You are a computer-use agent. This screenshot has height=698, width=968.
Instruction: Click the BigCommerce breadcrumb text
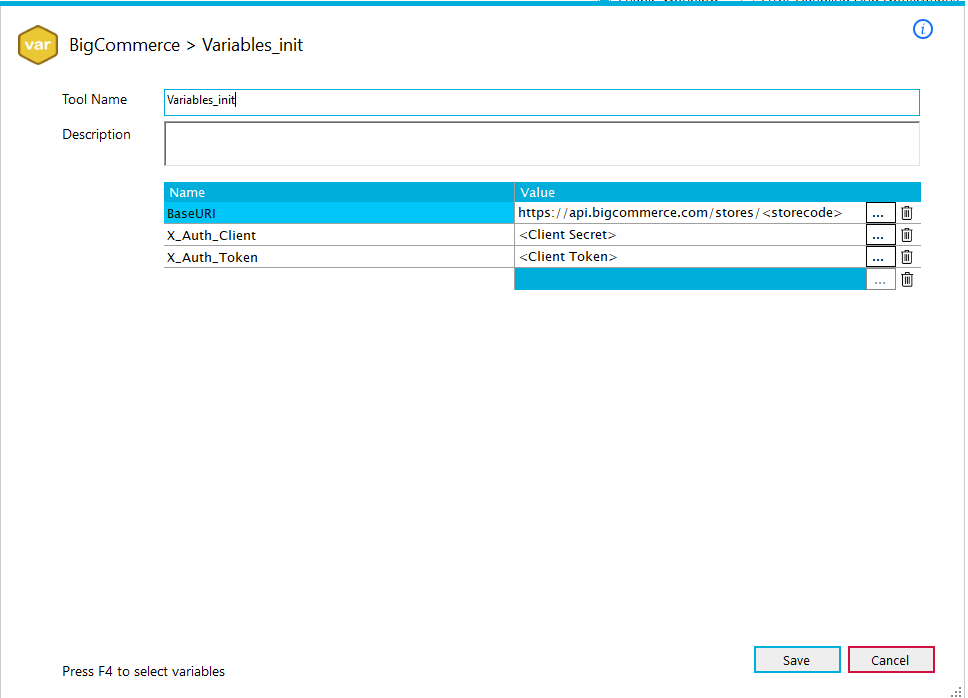coord(124,45)
